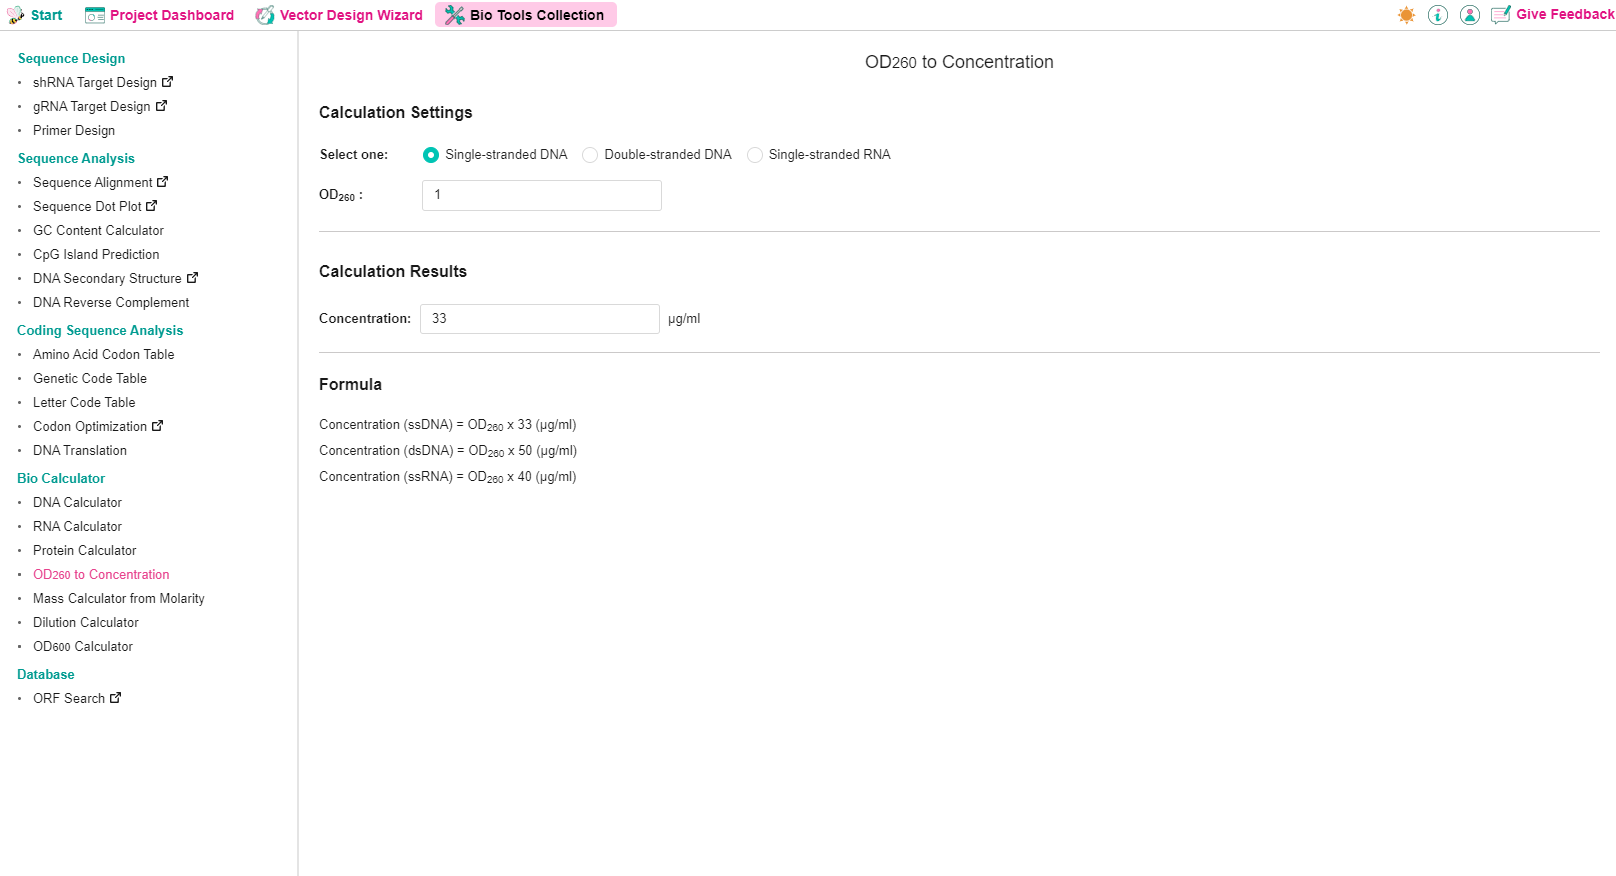Toggle the sun light theme icon
Screen dimensions: 1616x876
click(1406, 15)
